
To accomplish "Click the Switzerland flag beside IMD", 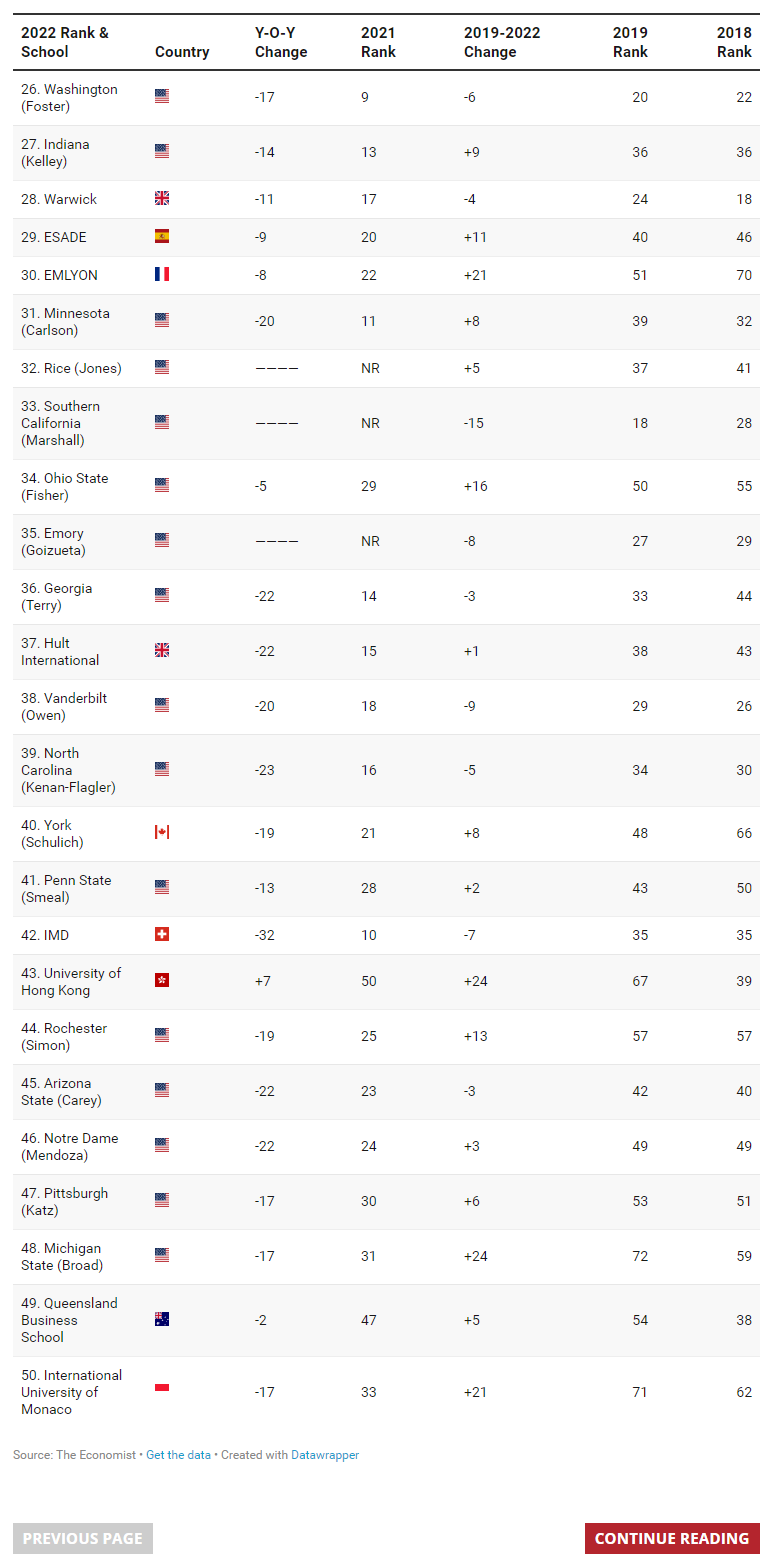I will (162, 935).
